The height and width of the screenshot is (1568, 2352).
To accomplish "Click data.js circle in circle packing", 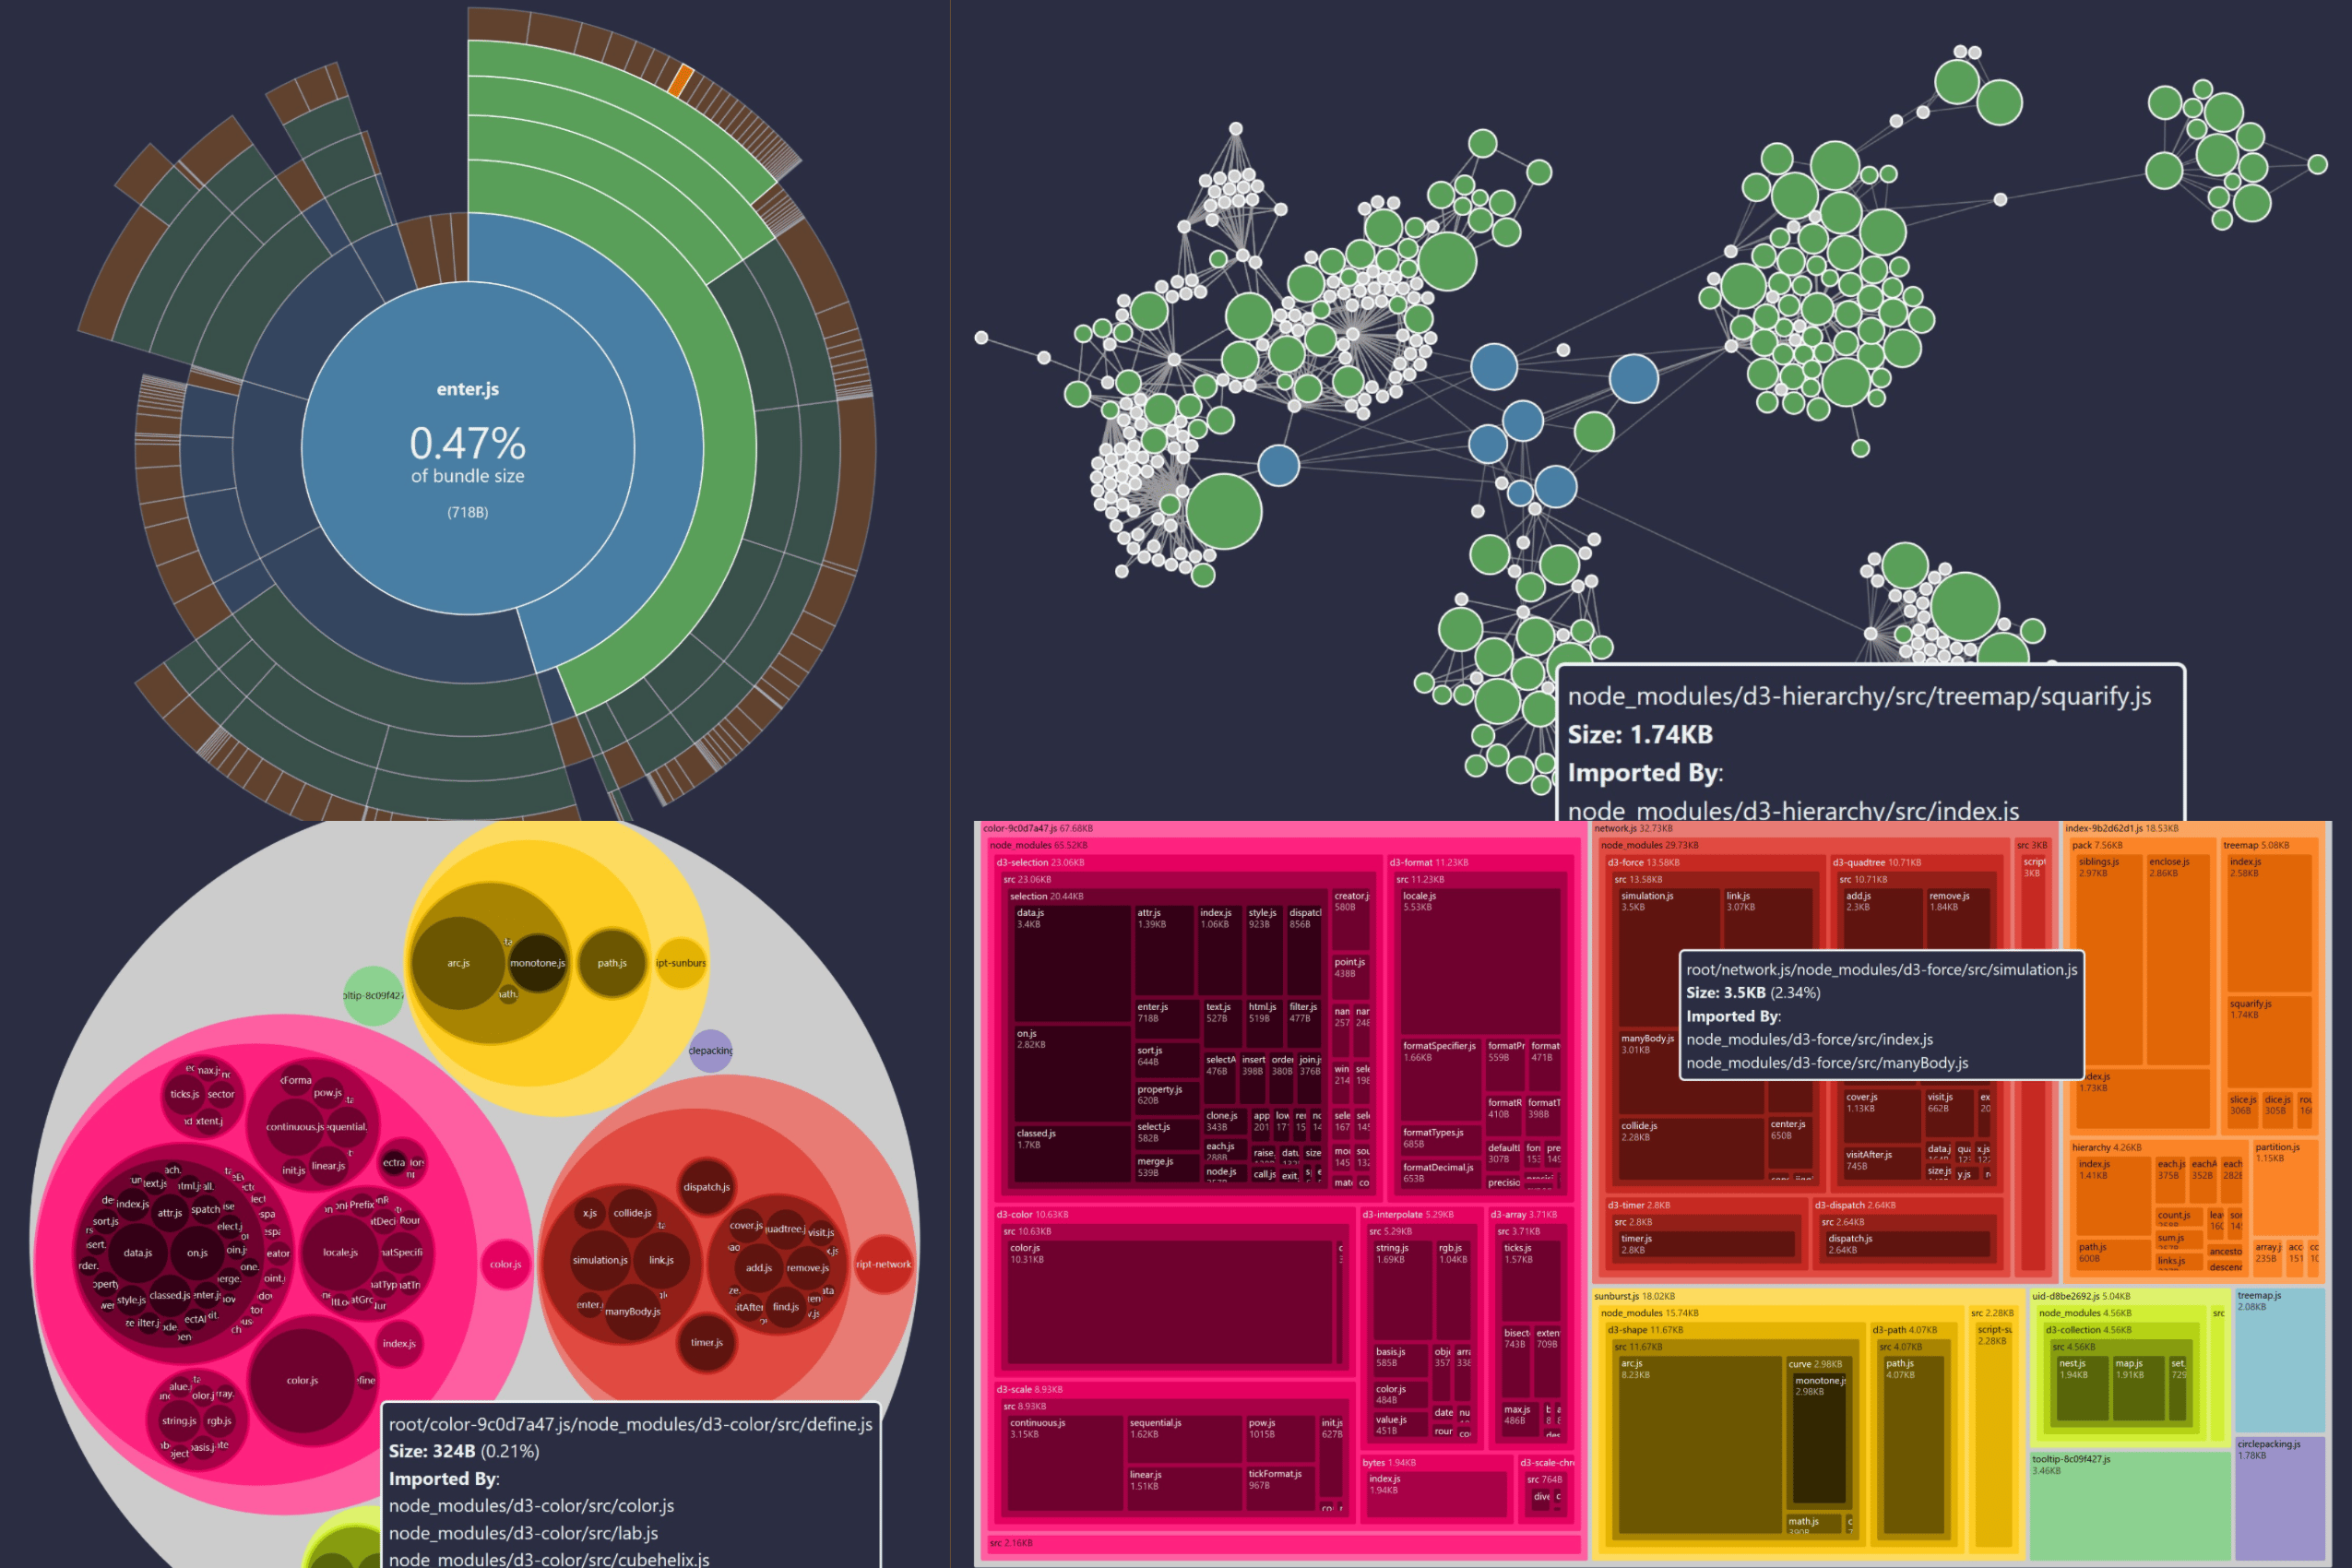I will pyautogui.click(x=138, y=1253).
